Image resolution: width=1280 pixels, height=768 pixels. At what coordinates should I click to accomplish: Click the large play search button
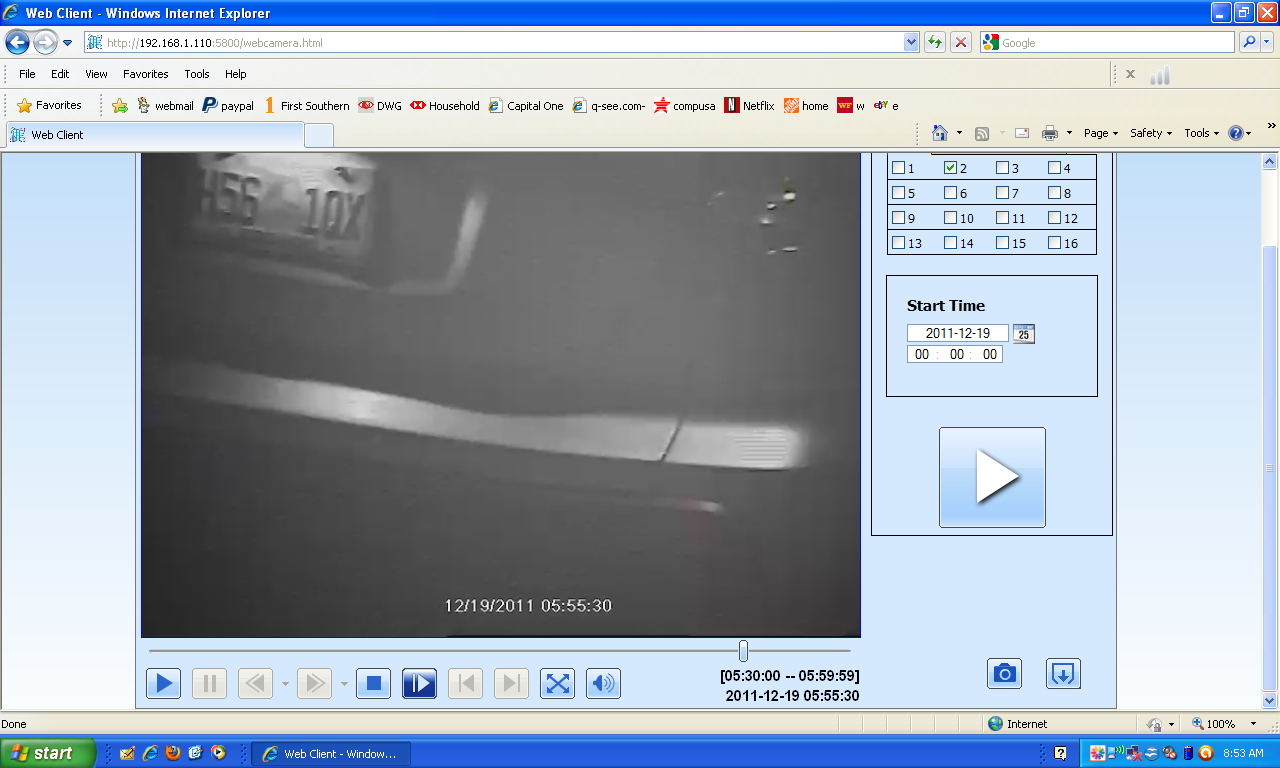click(992, 477)
